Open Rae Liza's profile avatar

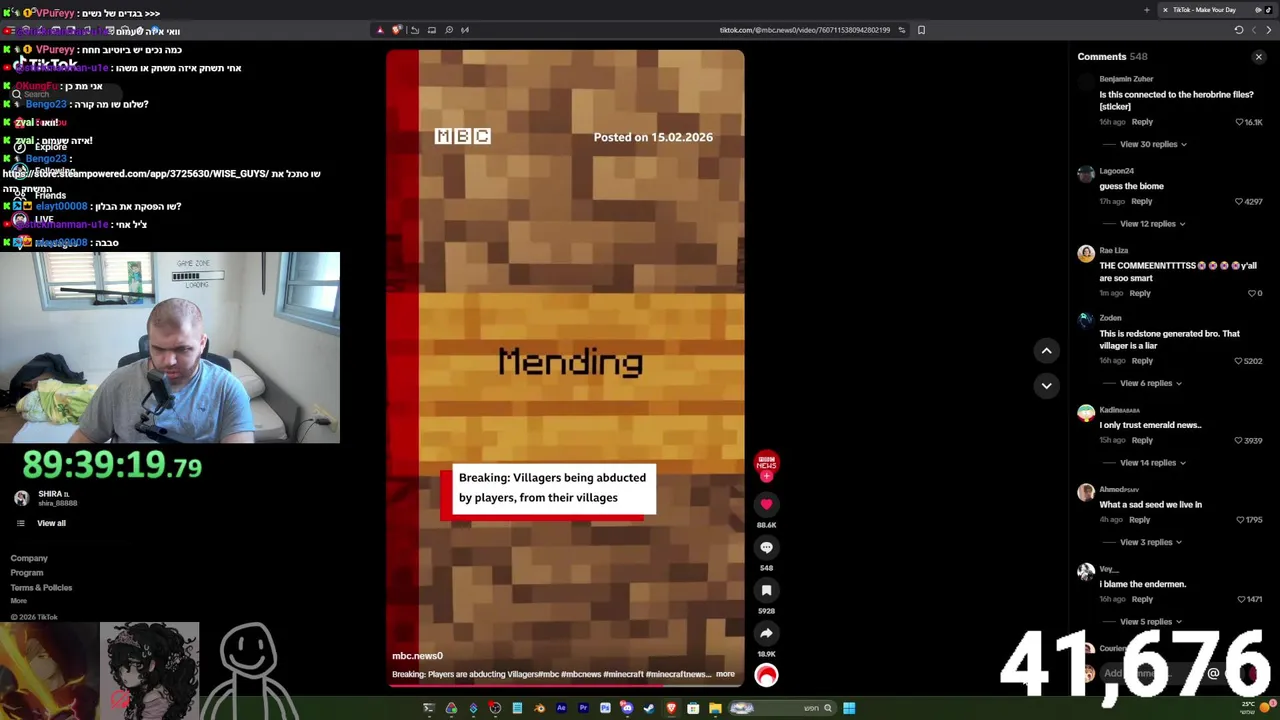(x=1085, y=253)
